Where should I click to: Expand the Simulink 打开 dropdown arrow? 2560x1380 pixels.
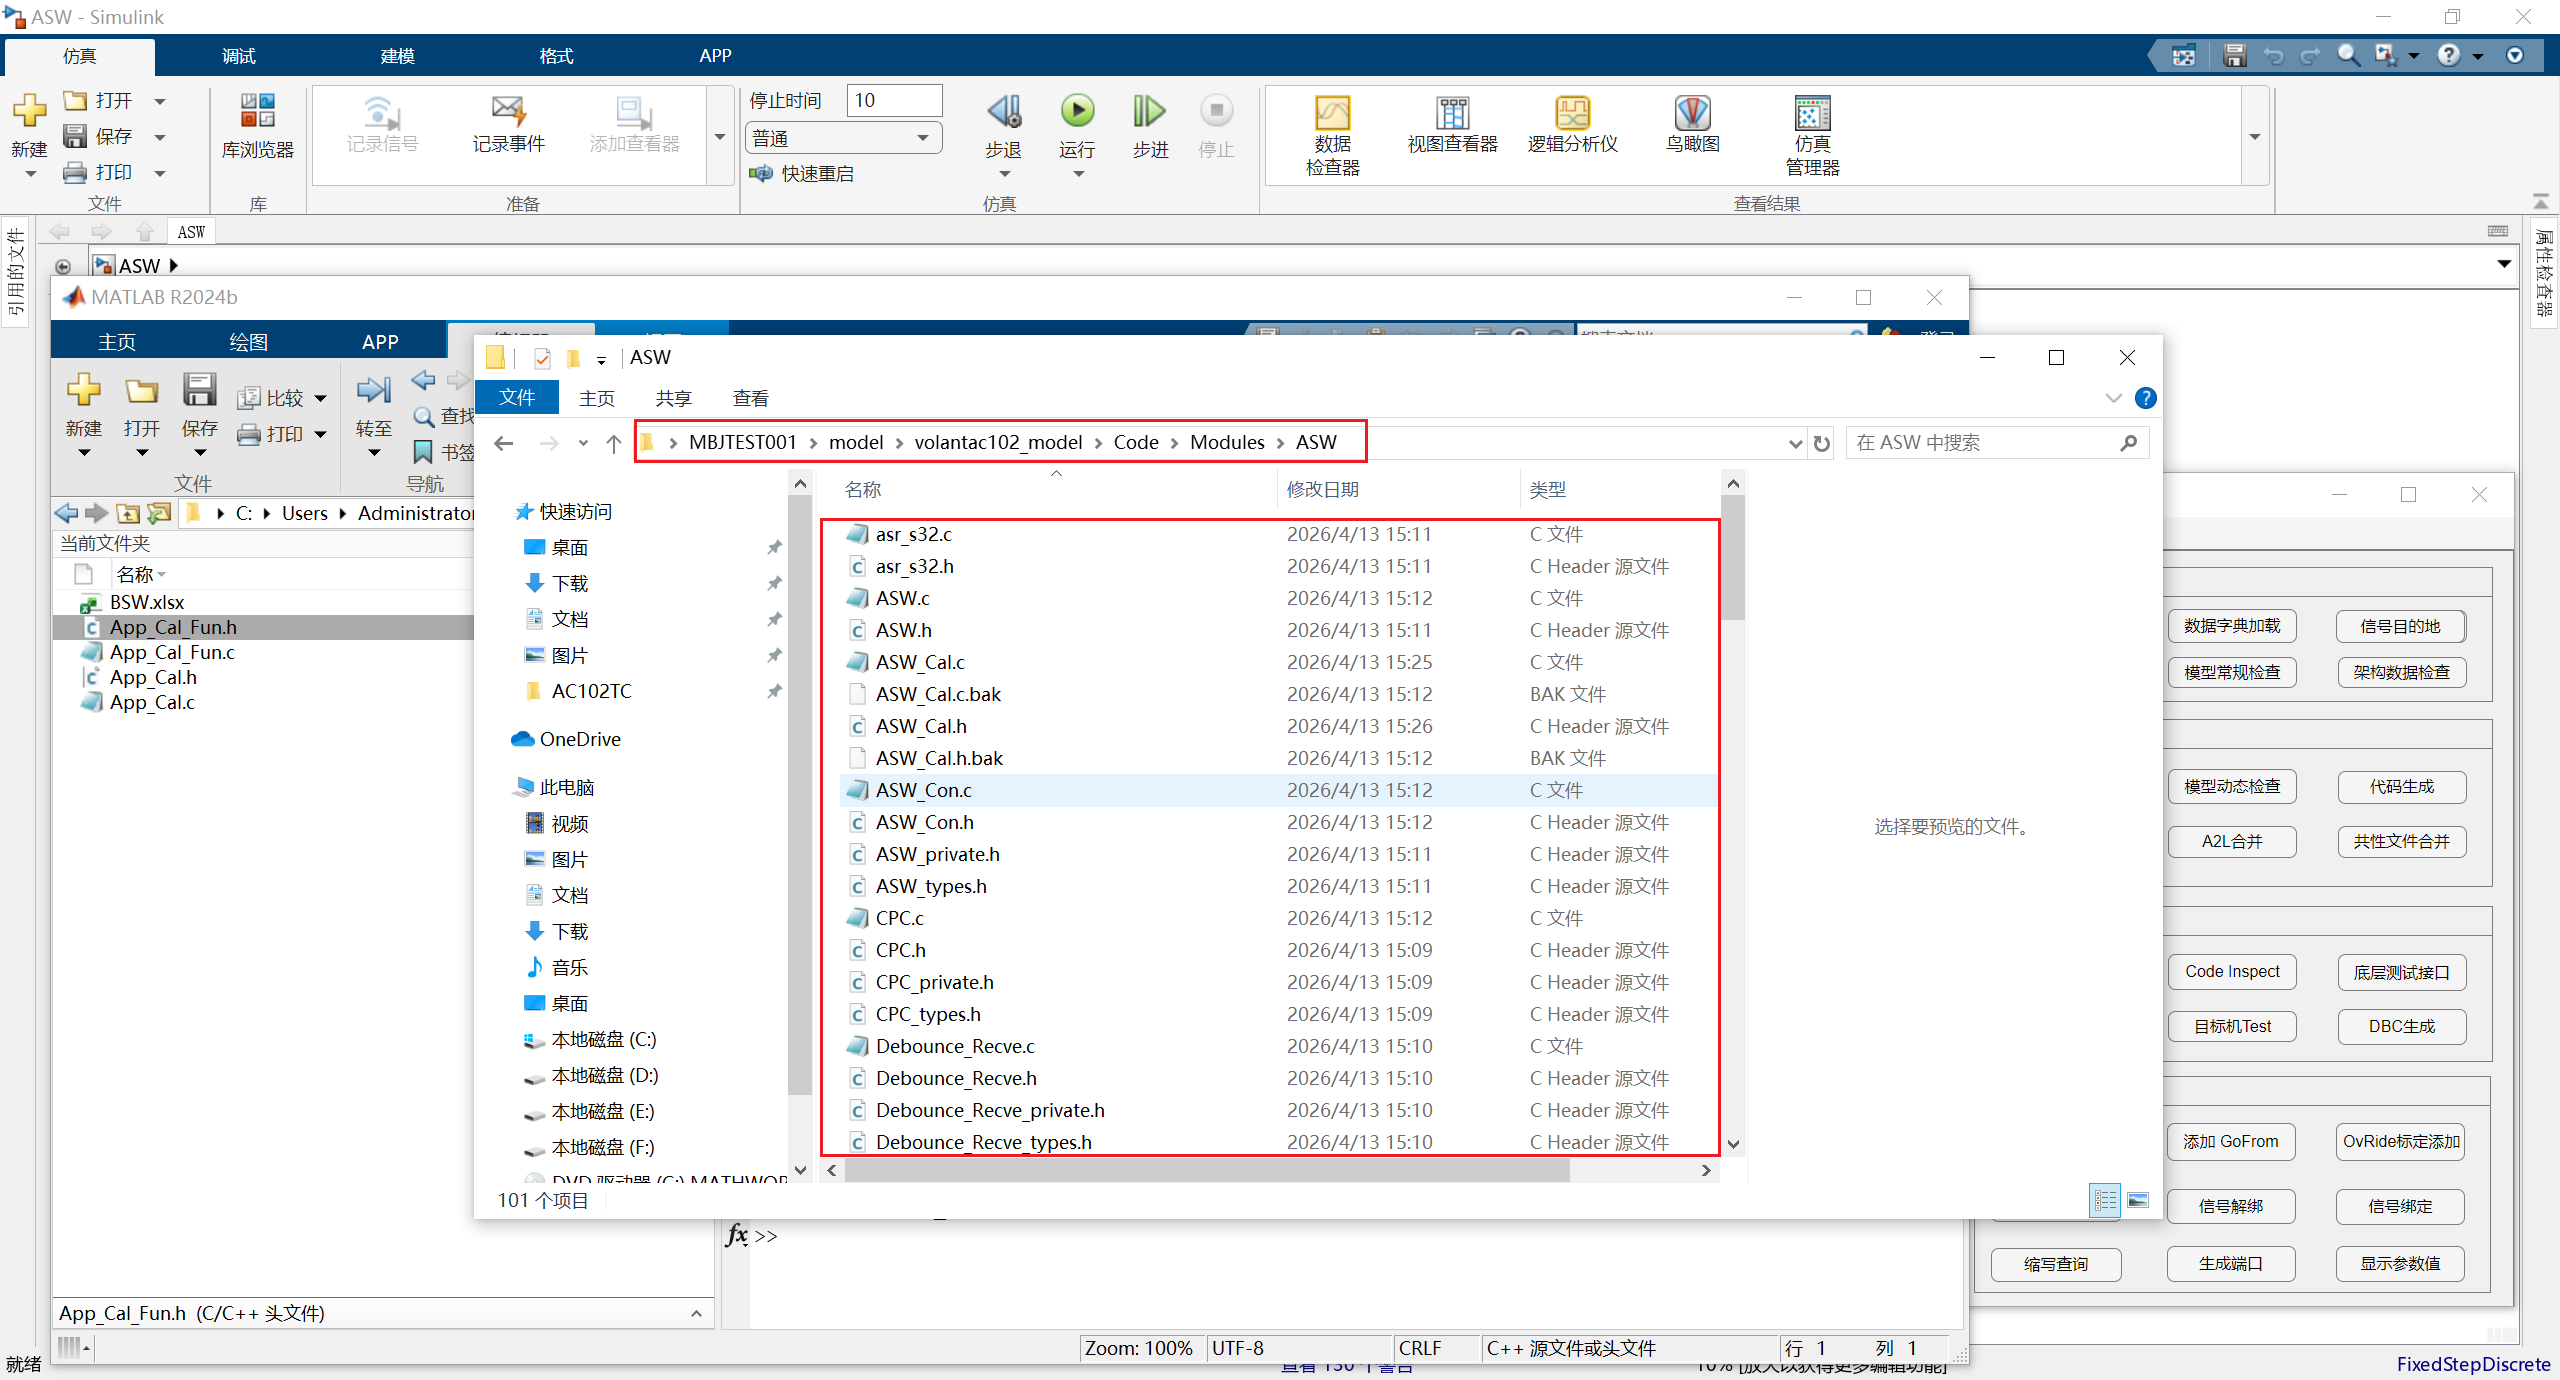click(x=159, y=101)
